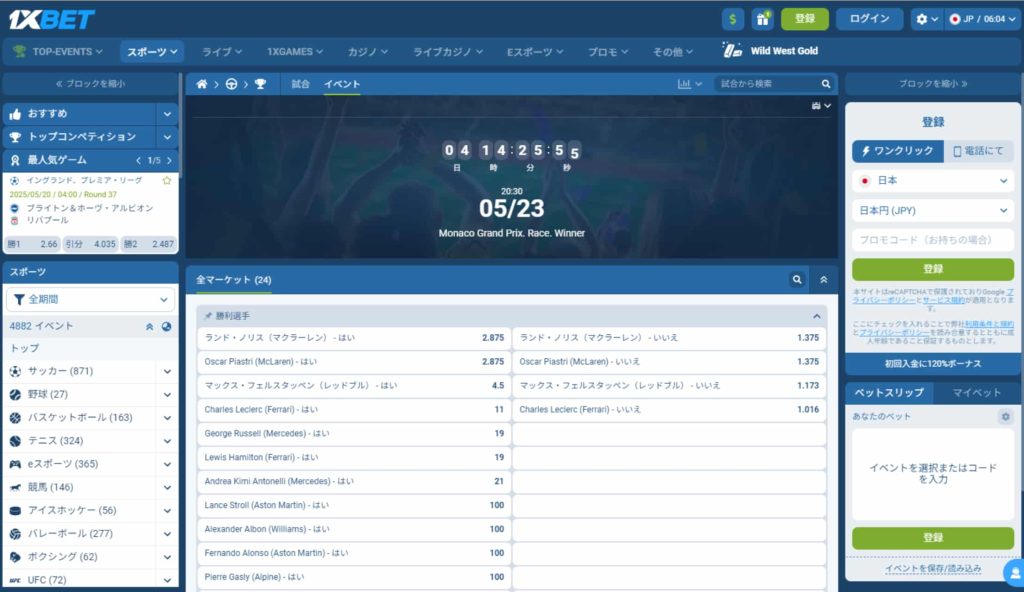This screenshot has height=592, width=1024.
Task: Click the globe icon beside 4882 イベント
Action: (167, 326)
